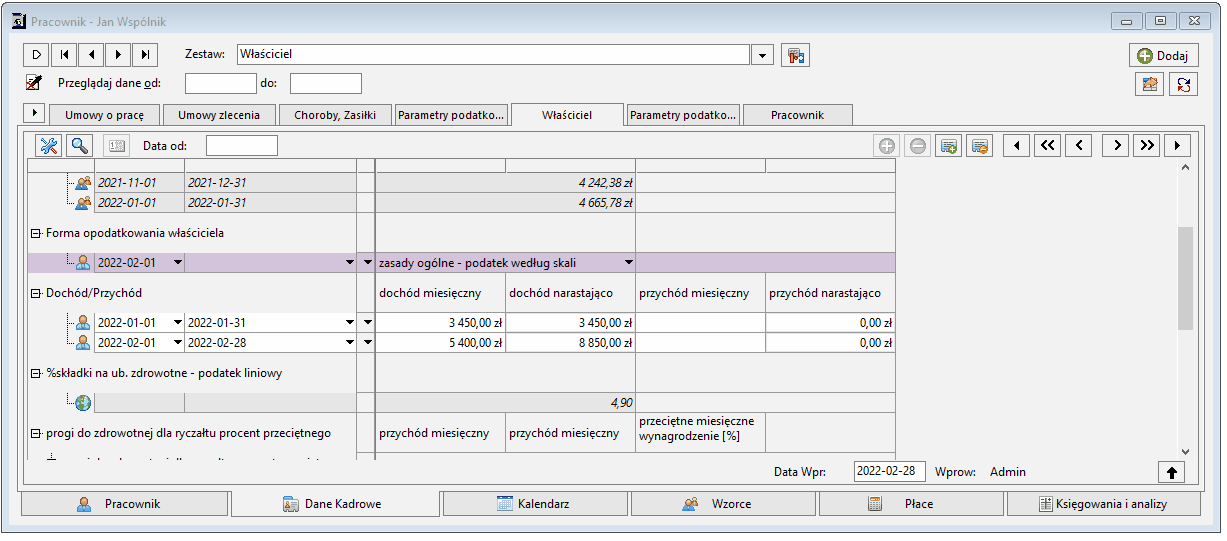The height and width of the screenshot is (541, 1227).
Task: Collapse the Dochód/Przychód section
Action: (x=36, y=293)
